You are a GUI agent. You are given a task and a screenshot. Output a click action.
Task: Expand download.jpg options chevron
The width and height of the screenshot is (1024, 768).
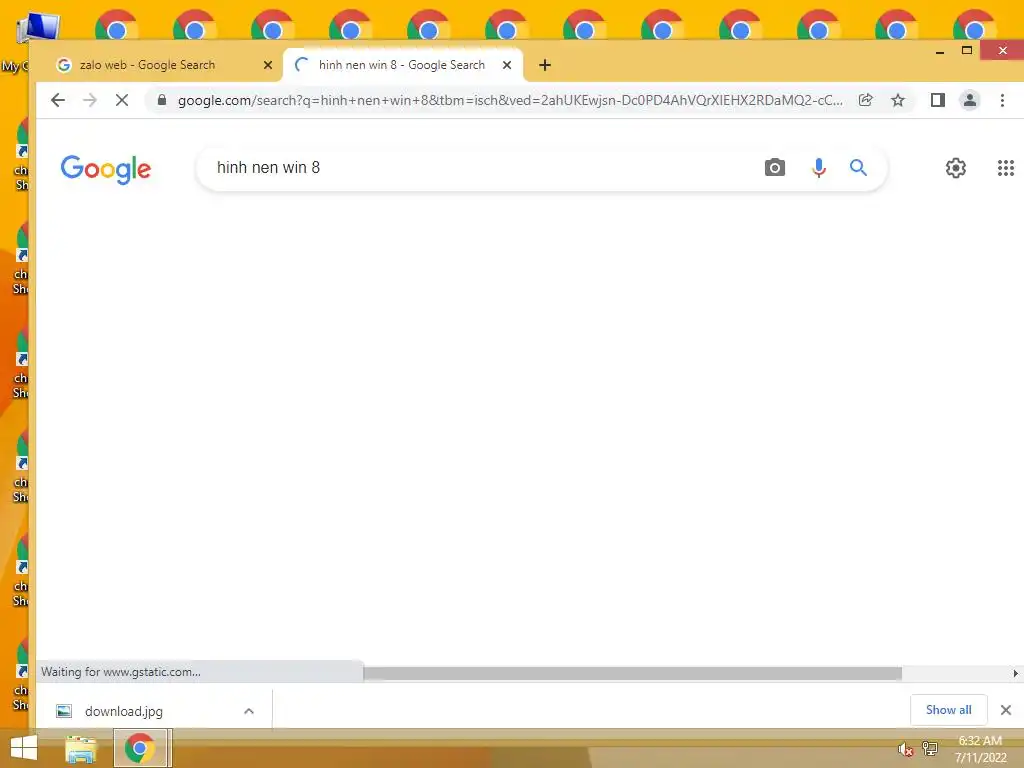tap(249, 711)
